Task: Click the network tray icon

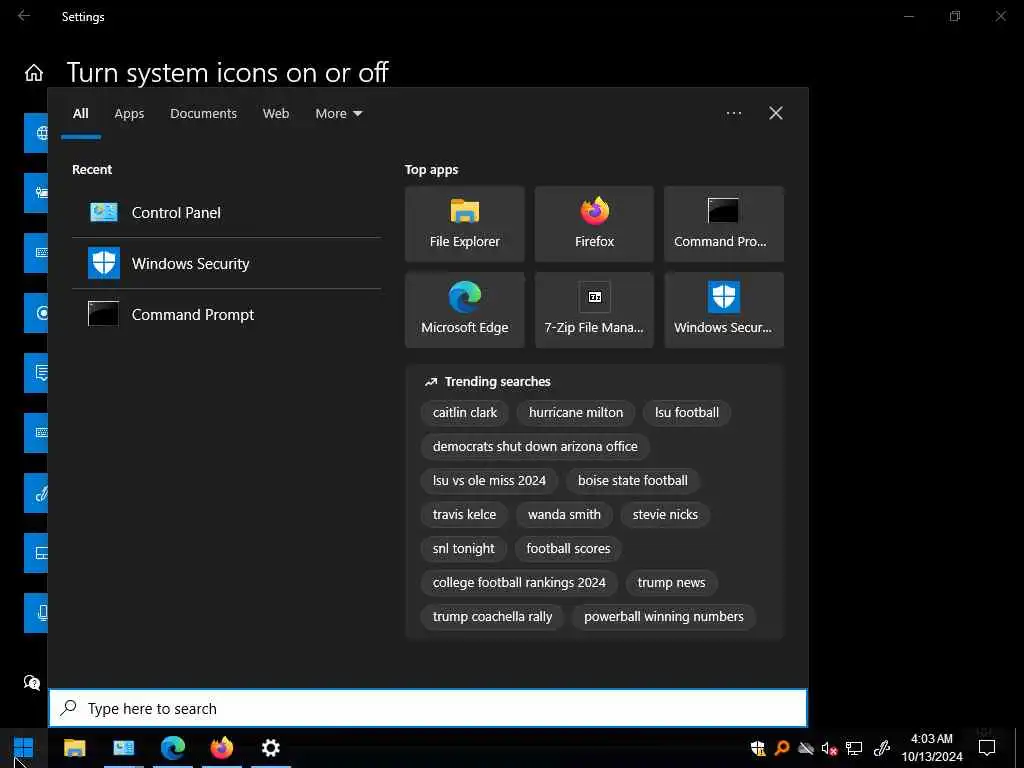Action: (854, 748)
